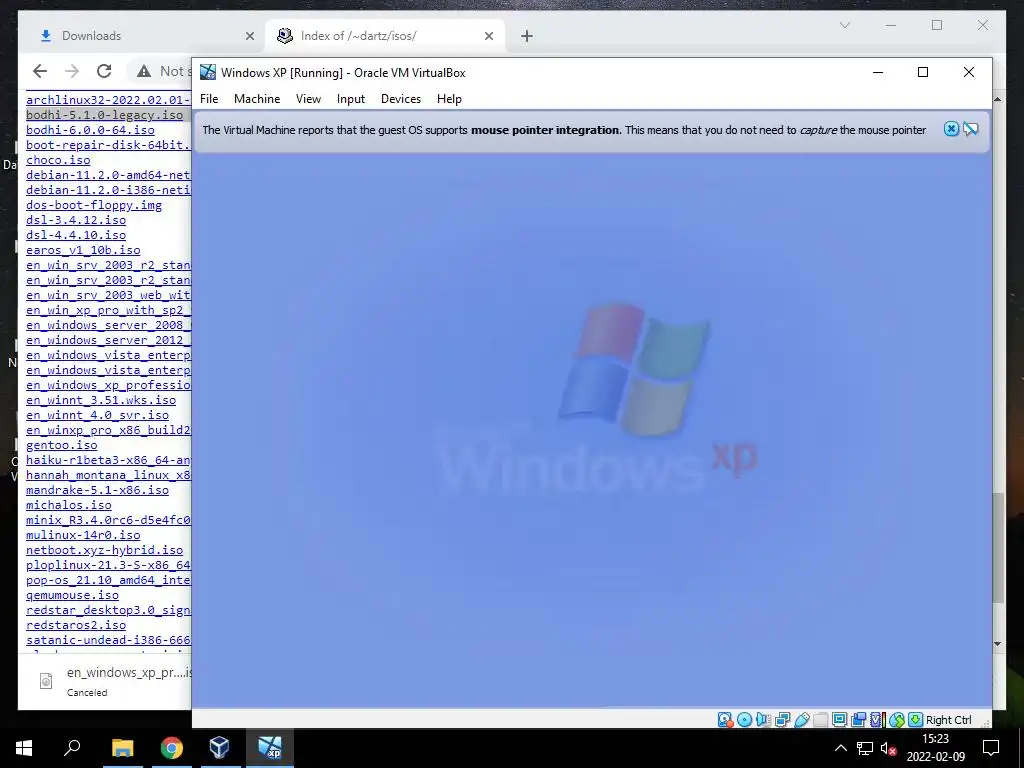This screenshot has height=768, width=1024.
Task: Open the qemumouse.iso link
Action: 72,596
